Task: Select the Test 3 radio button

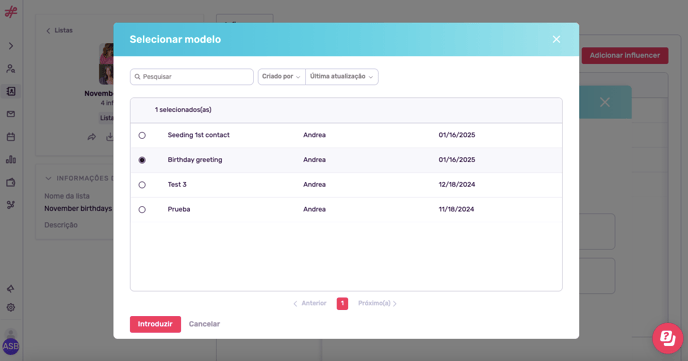Action: click(x=142, y=185)
